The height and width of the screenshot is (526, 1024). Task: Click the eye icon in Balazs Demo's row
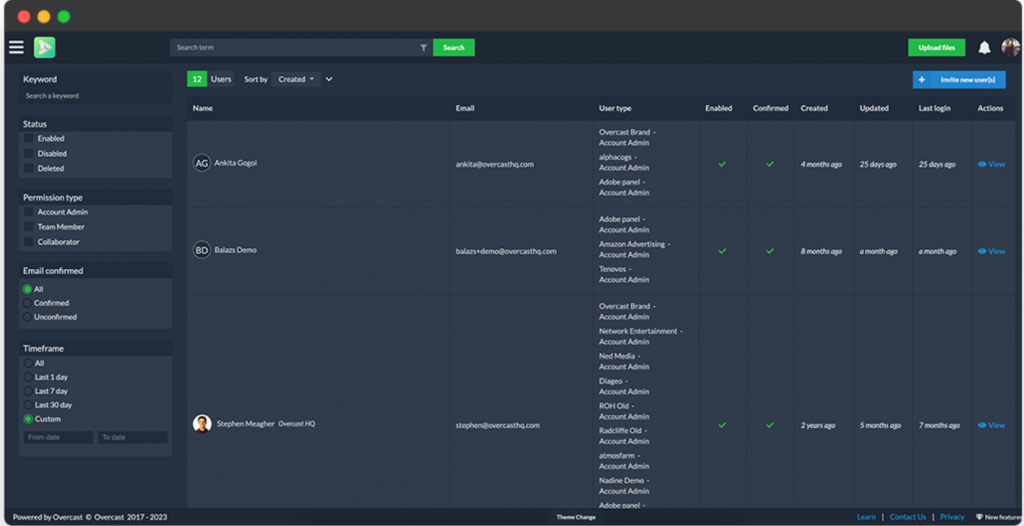pyautogui.click(x=982, y=252)
